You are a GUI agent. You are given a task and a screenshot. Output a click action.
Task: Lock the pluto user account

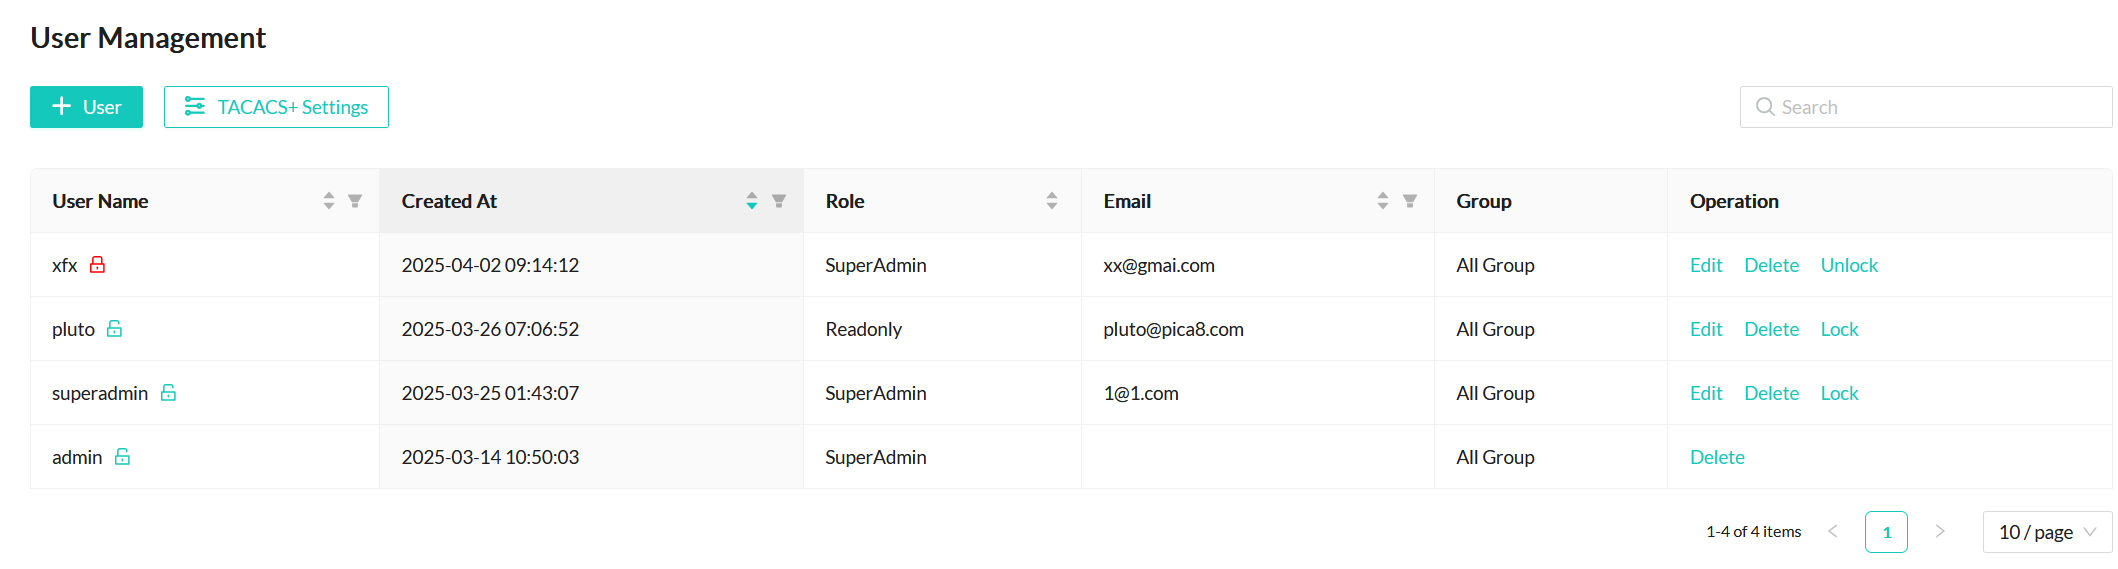[x=1839, y=329]
